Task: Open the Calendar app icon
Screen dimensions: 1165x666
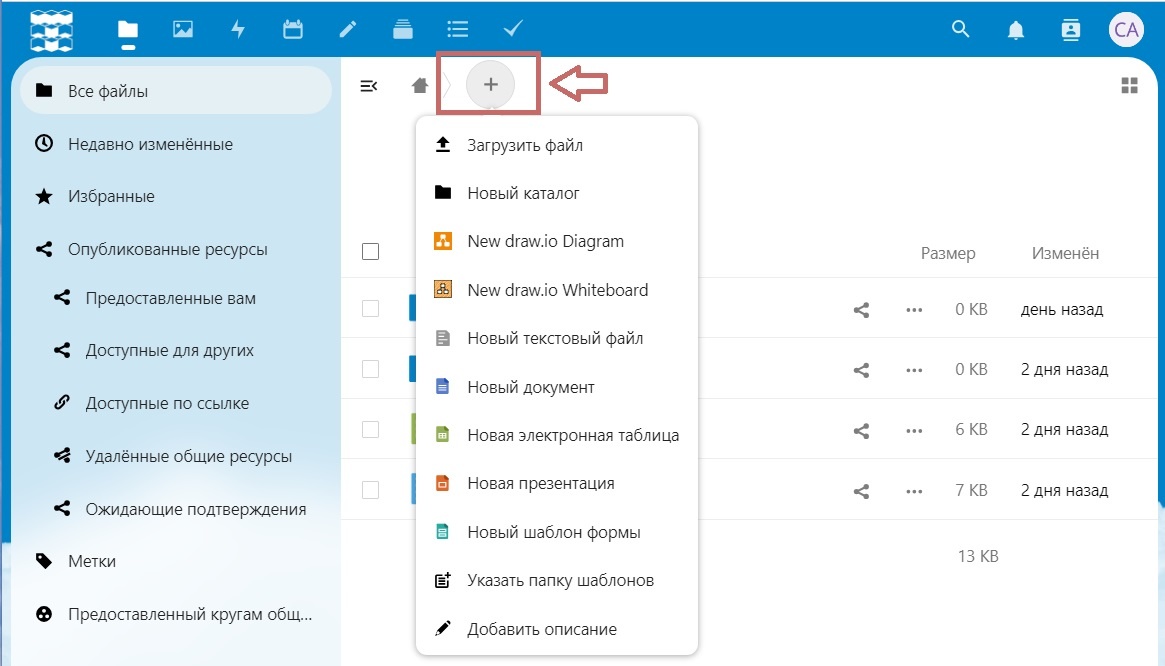Action: tap(293, 29)
